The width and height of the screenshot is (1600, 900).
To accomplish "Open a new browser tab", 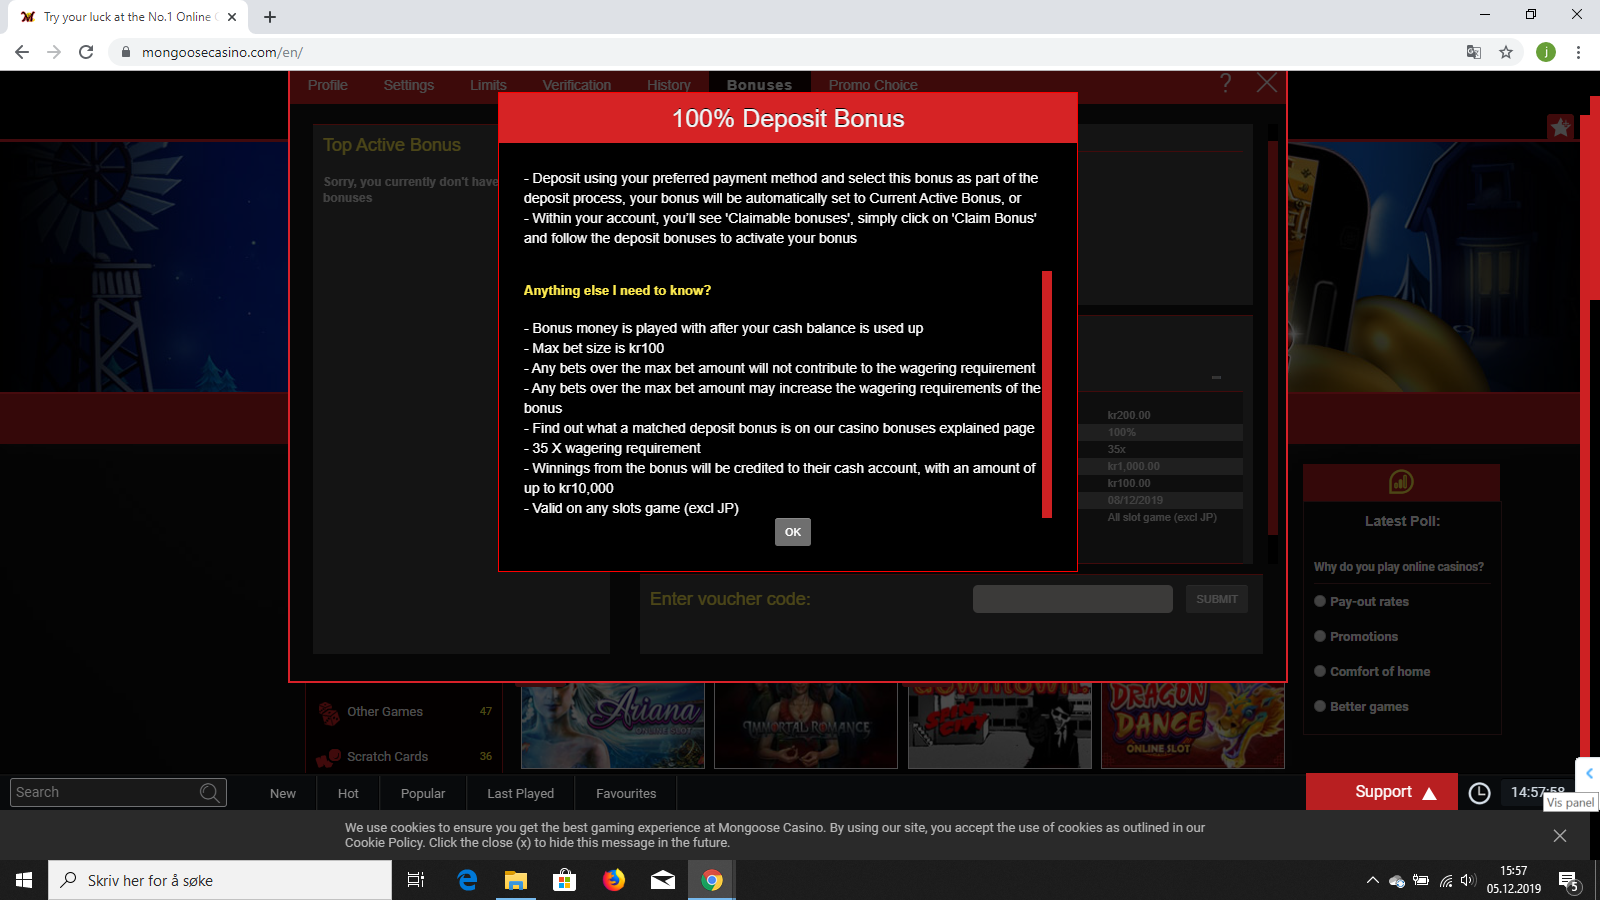I will 270,17.
